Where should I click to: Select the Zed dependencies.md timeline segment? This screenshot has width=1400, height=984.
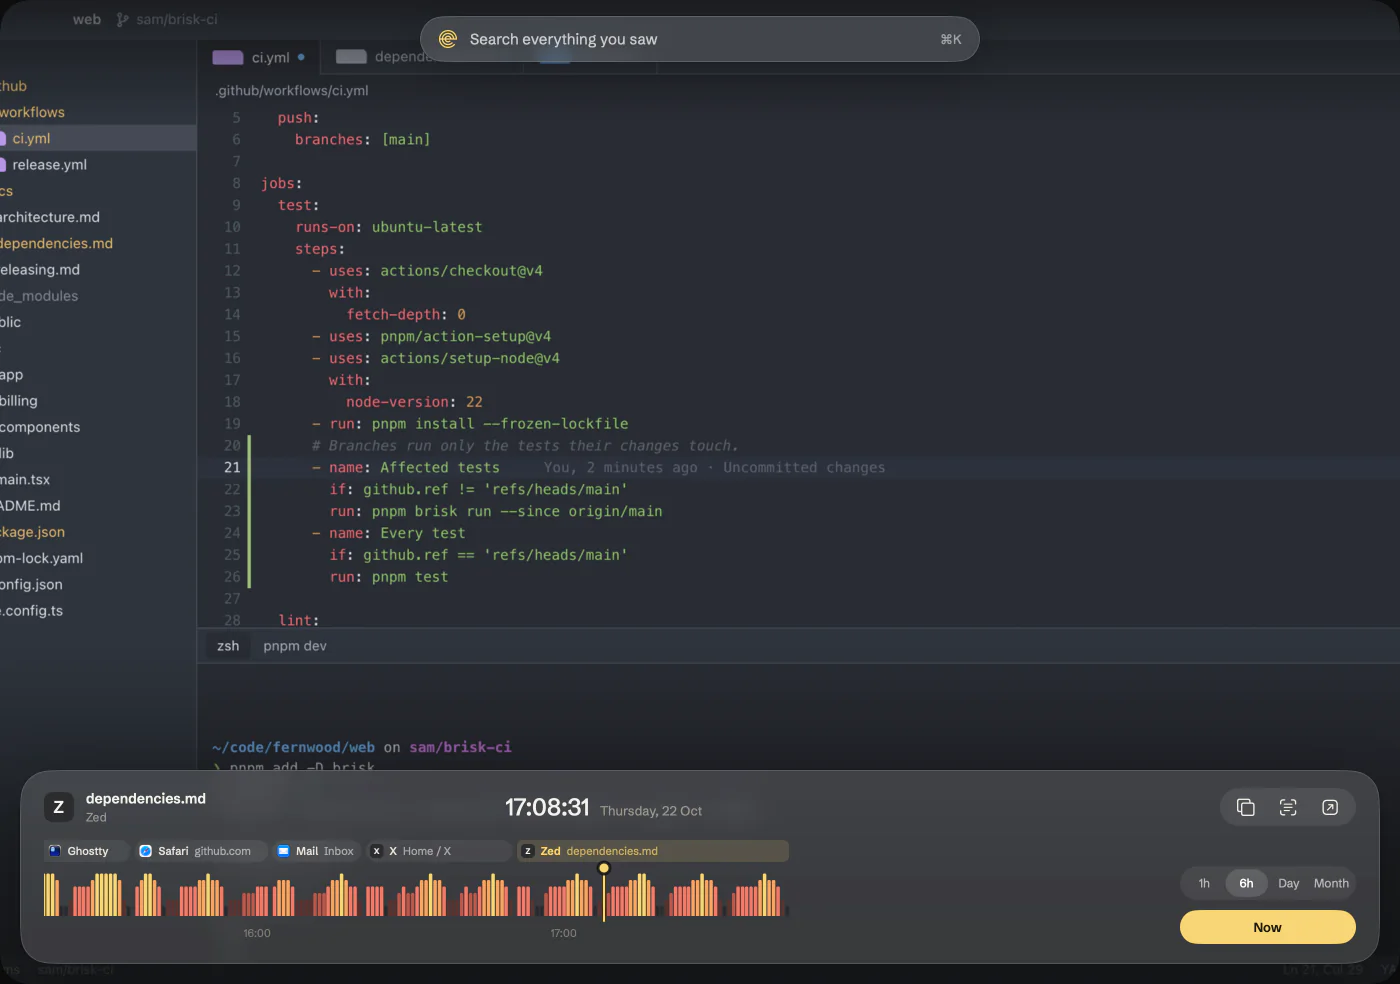click(653, 851)
